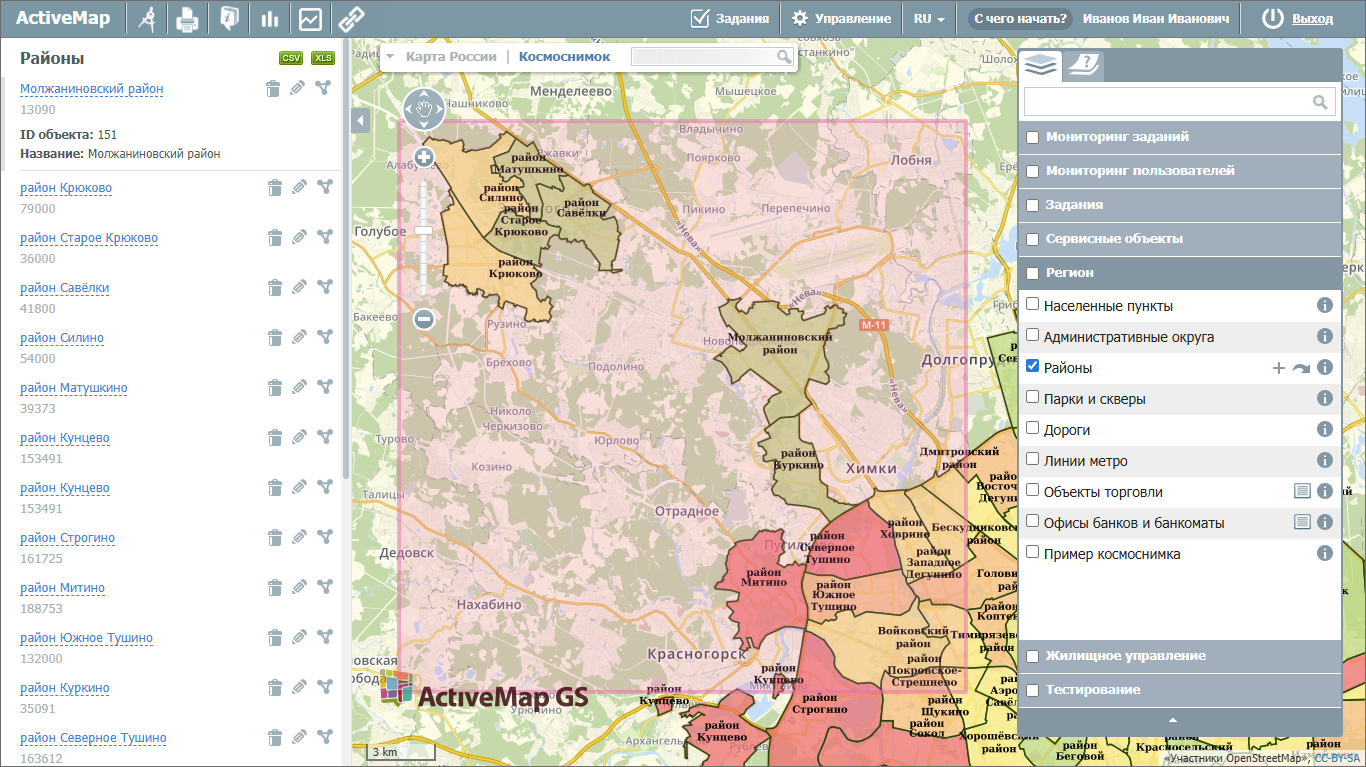Open the bar chart statistics icon
The height and width of the screenshot is (767, 1366).
click(269, 19)
